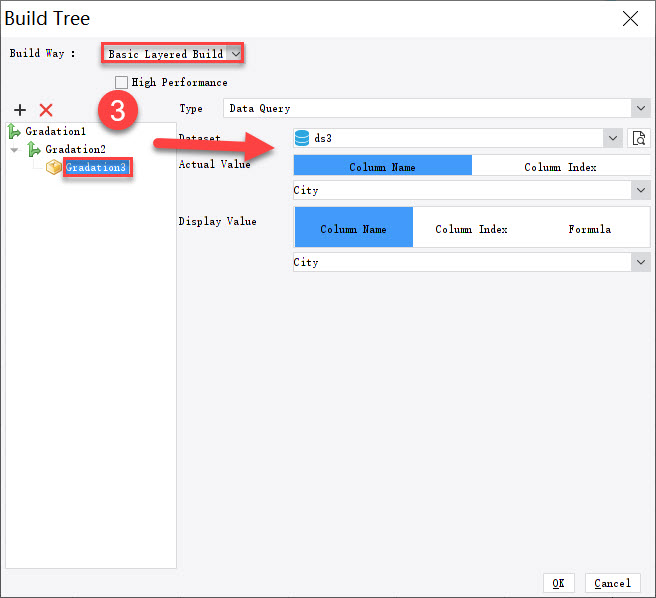Close the Build Tree dialog
Screen dimensions: 656x598
coord(630,19)
